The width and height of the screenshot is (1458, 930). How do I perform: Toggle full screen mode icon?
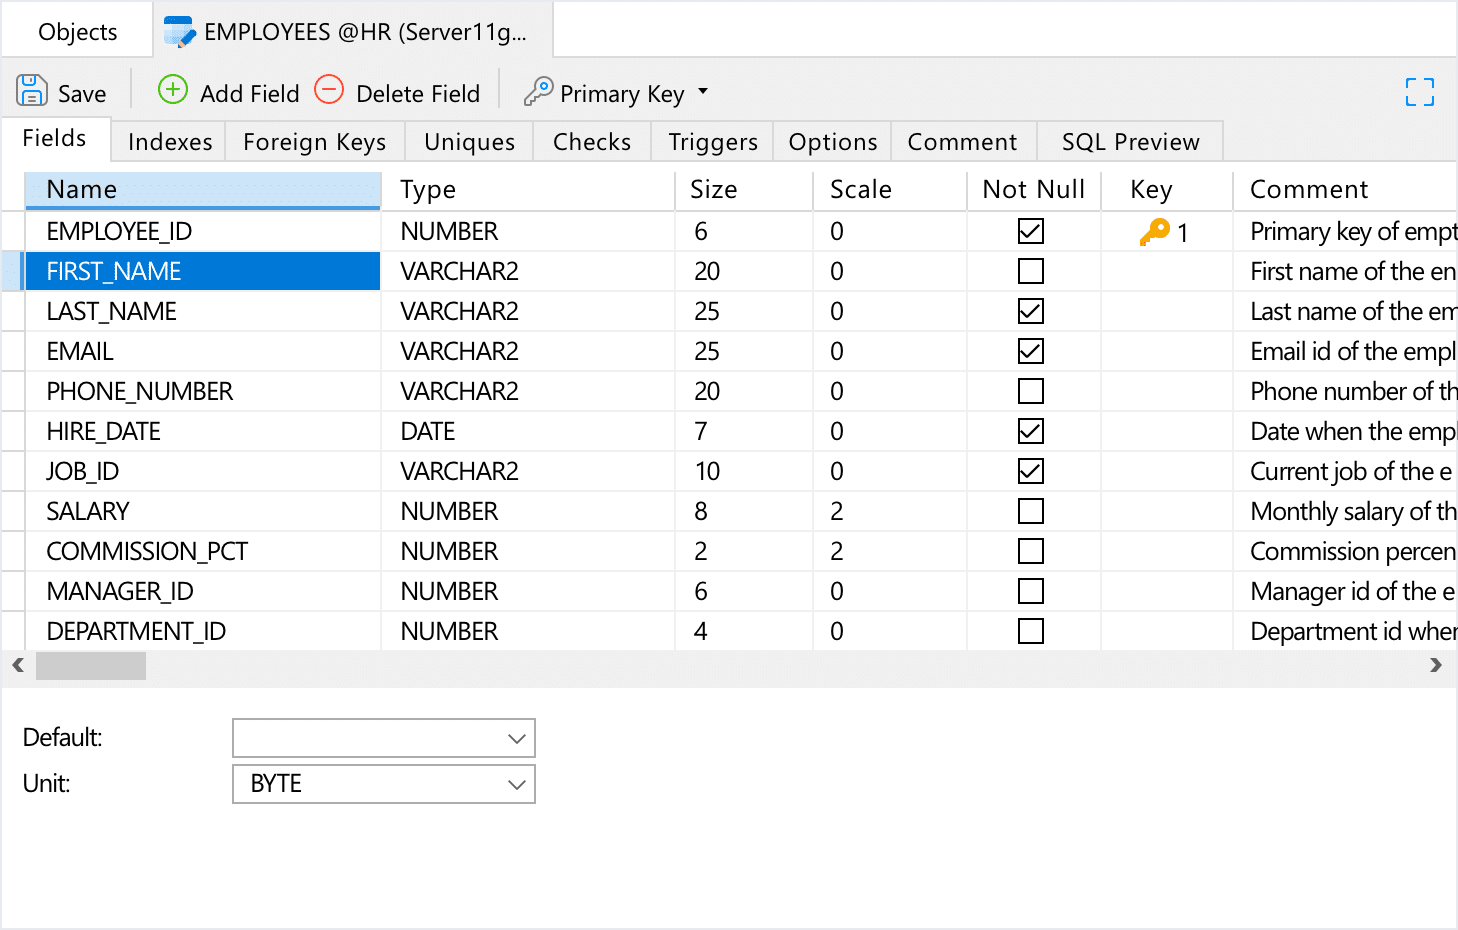(x=1419, y=92)
